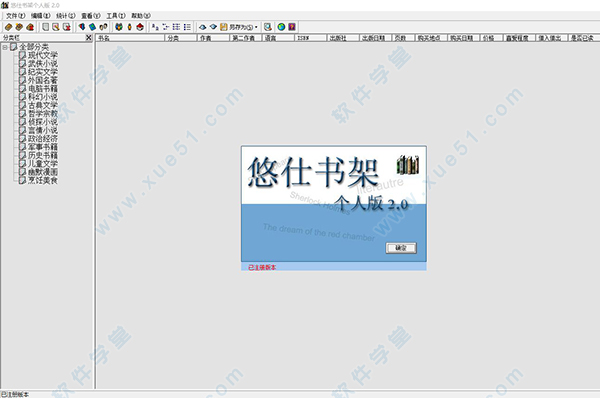
Task: Click the double brown books toolbar icon
Action: 19,27
